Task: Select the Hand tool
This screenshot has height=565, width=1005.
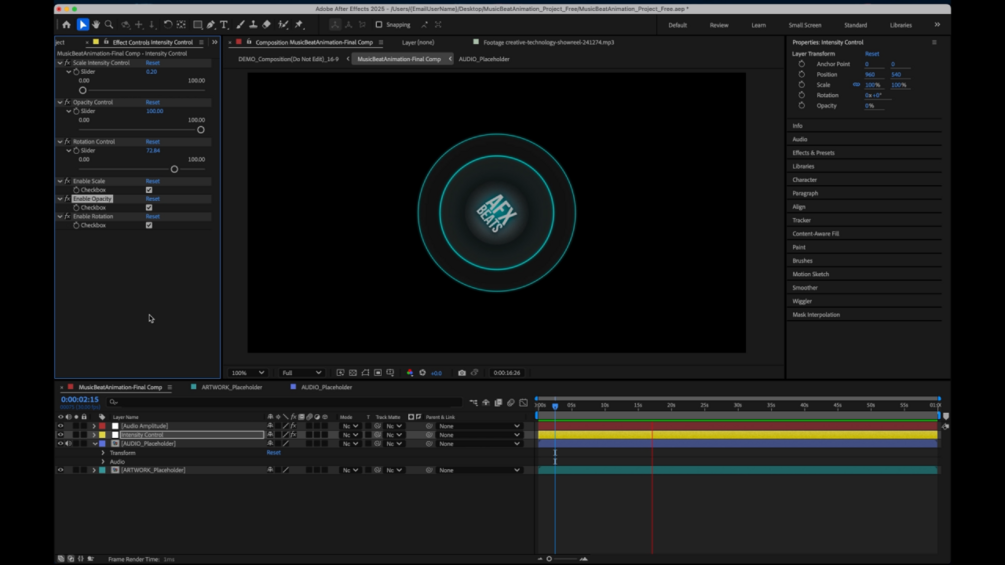Action: coord(96,24)
